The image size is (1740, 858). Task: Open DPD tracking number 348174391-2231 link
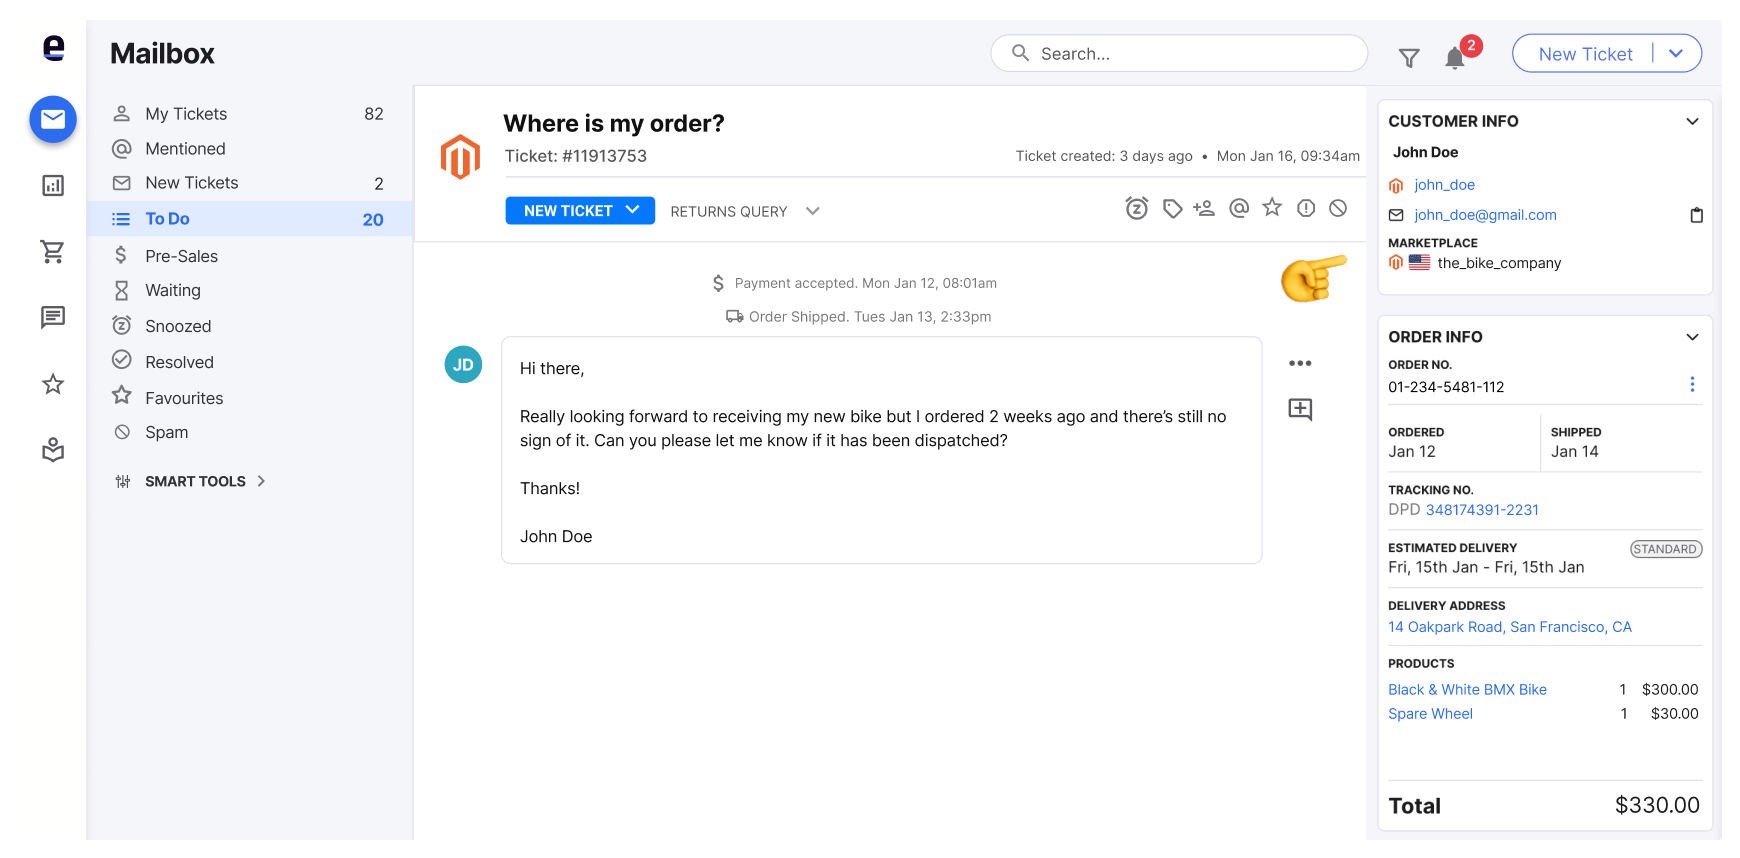click(1482, 510)
